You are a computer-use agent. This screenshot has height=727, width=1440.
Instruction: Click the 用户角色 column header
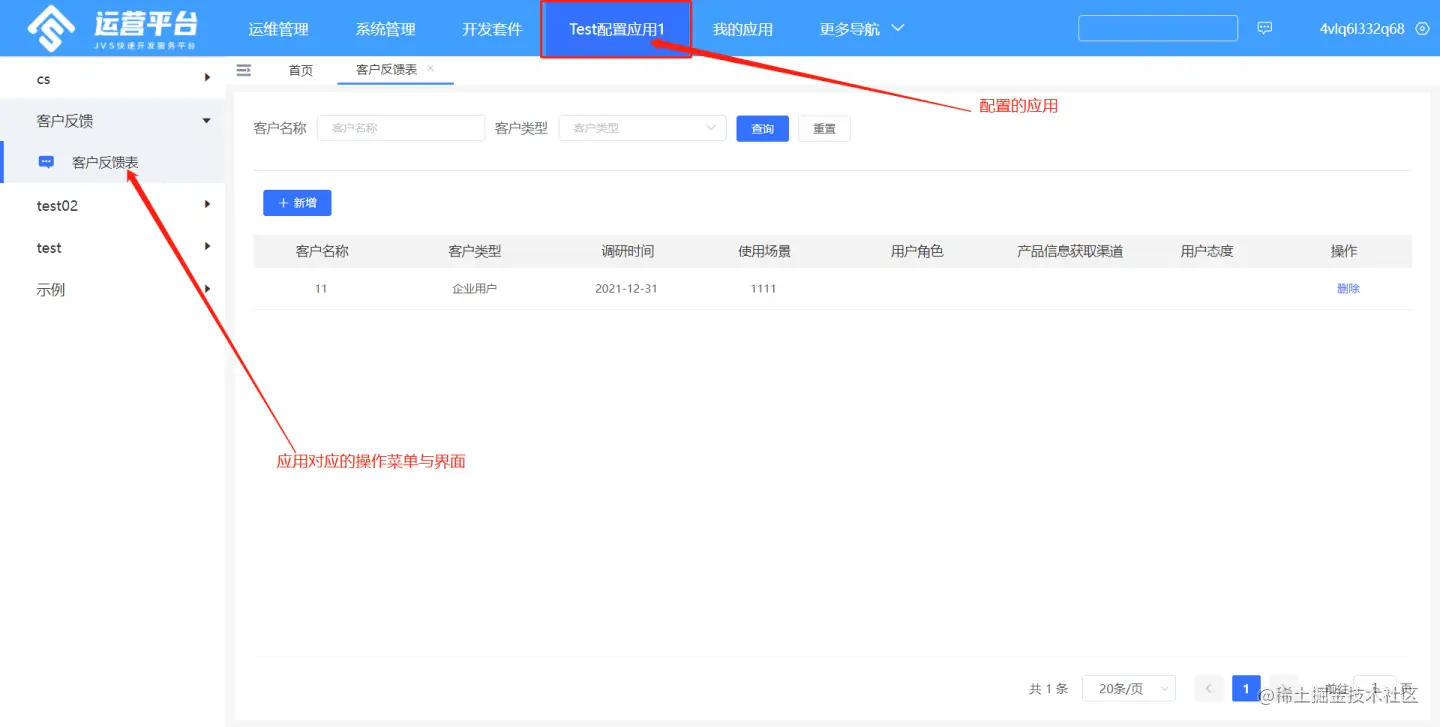click(x=917, y=251)
